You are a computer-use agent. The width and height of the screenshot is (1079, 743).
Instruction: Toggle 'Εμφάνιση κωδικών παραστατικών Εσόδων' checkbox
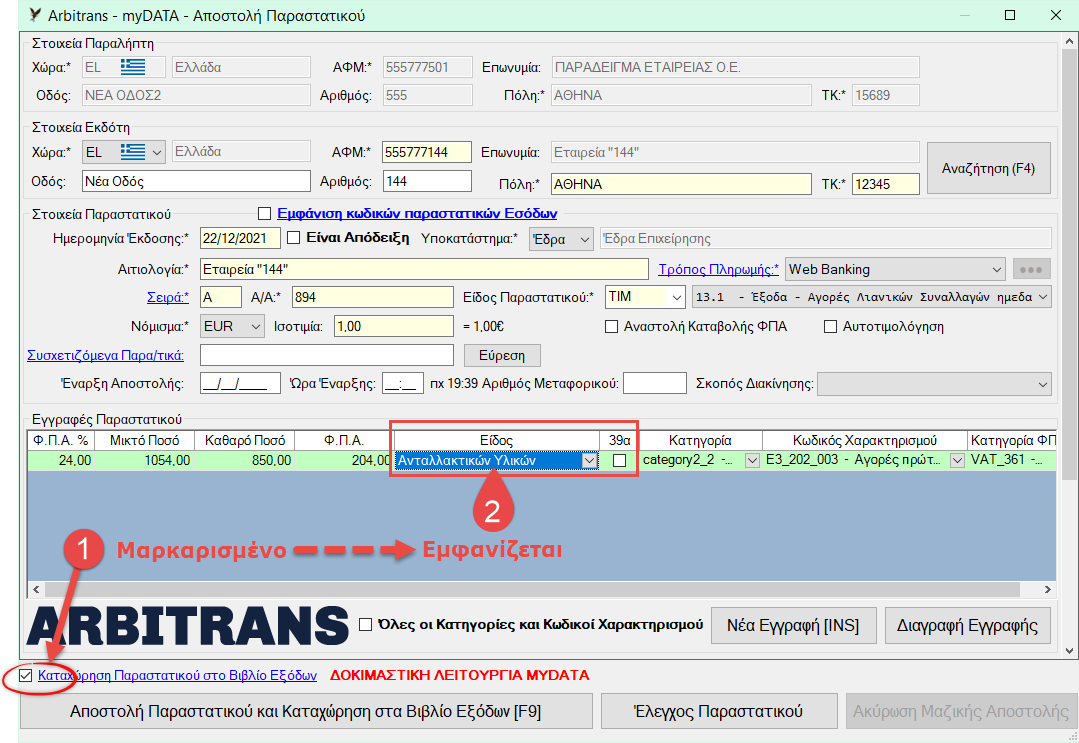pos(264,213)
